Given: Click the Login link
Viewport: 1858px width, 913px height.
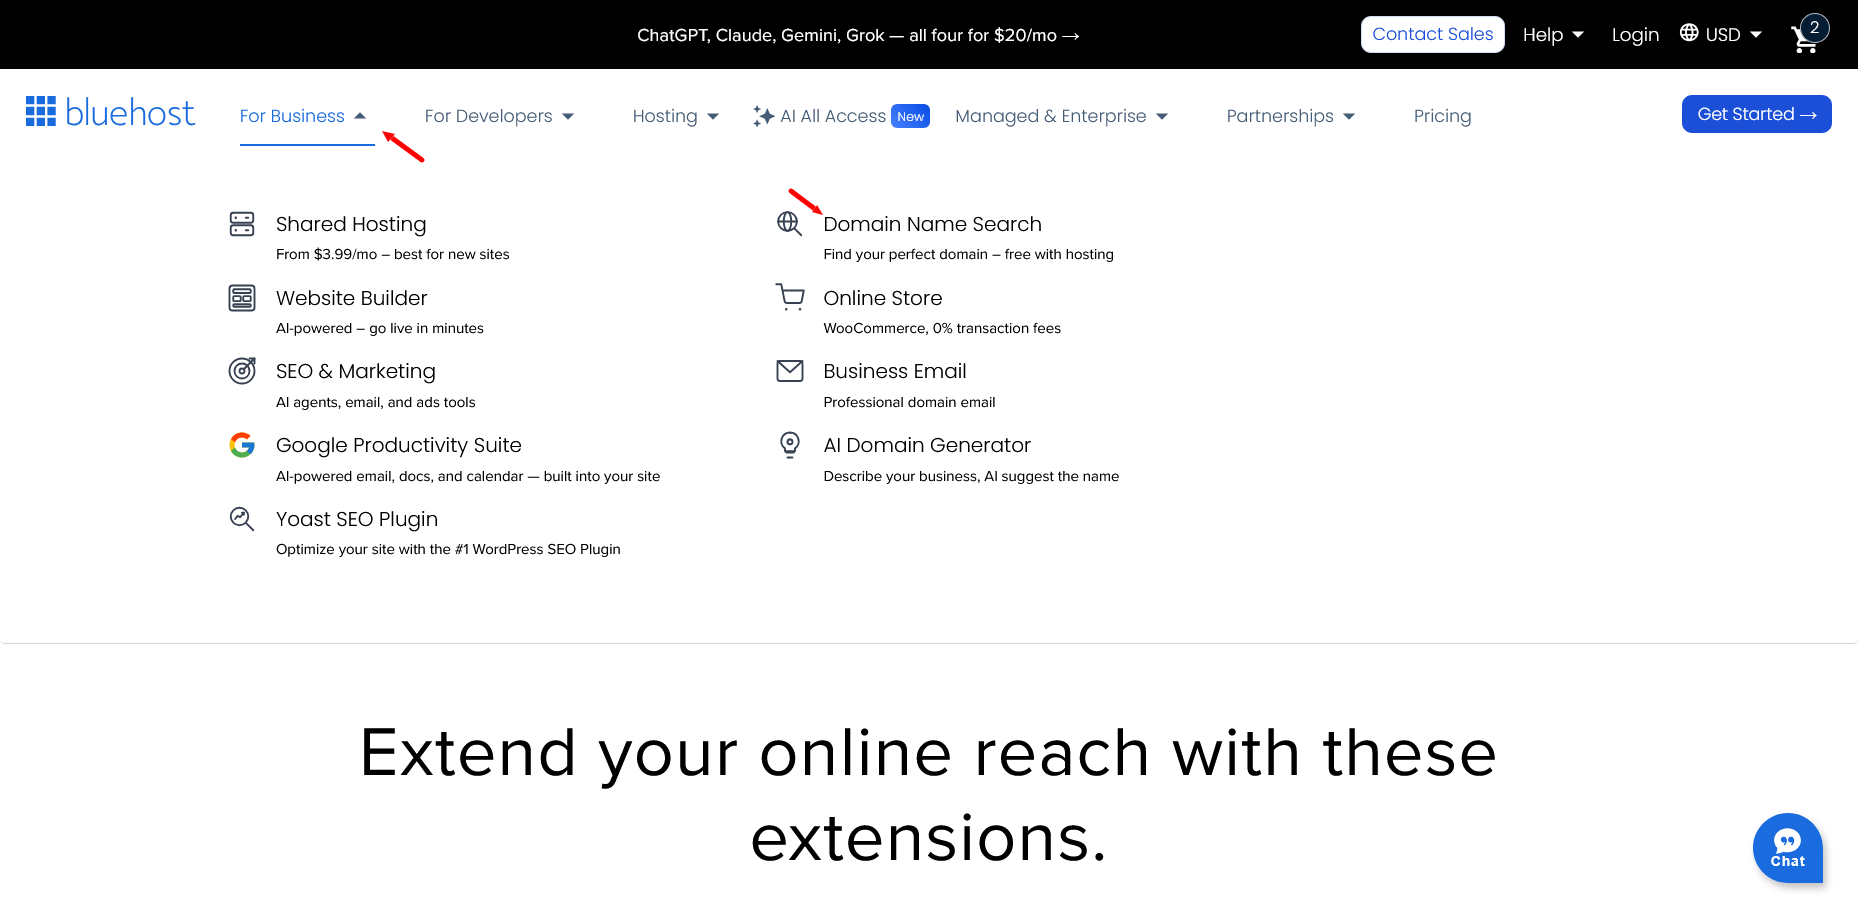Looking at the screenshot, I should click(1635, 35).
